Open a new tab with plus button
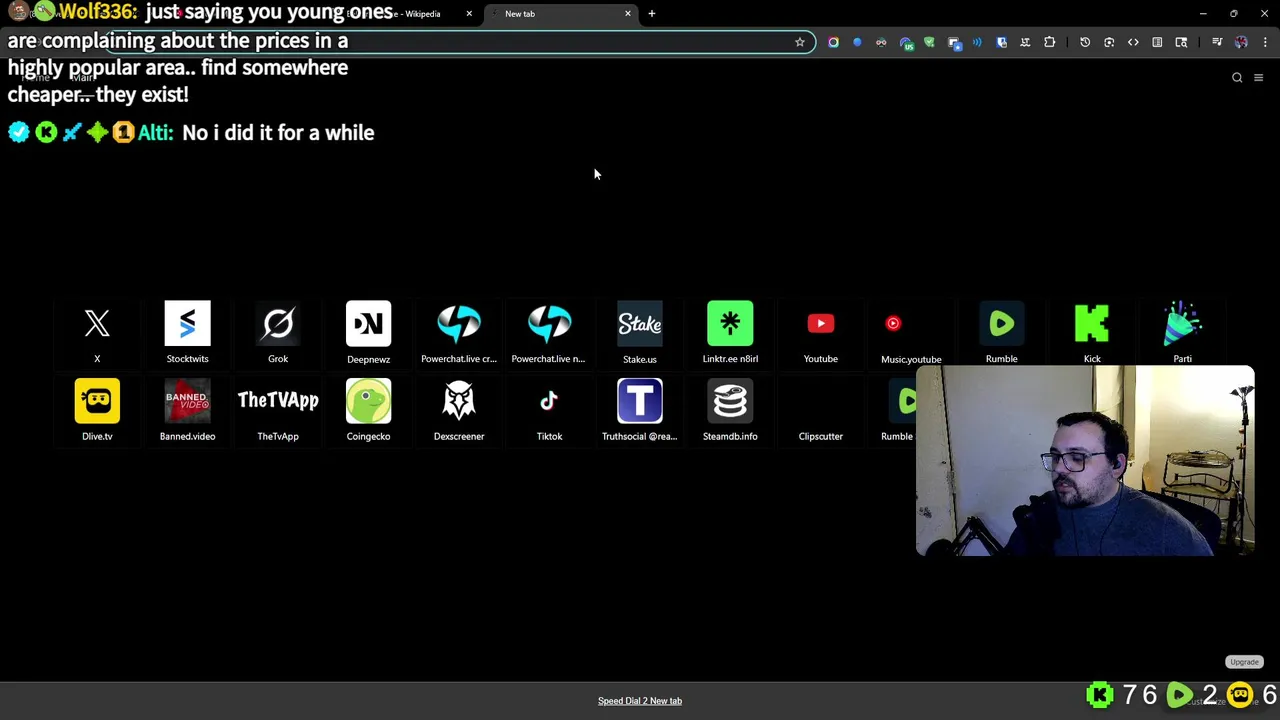Image resolution: width=1280 pixels, height=720 pixels. click(652, 14)
